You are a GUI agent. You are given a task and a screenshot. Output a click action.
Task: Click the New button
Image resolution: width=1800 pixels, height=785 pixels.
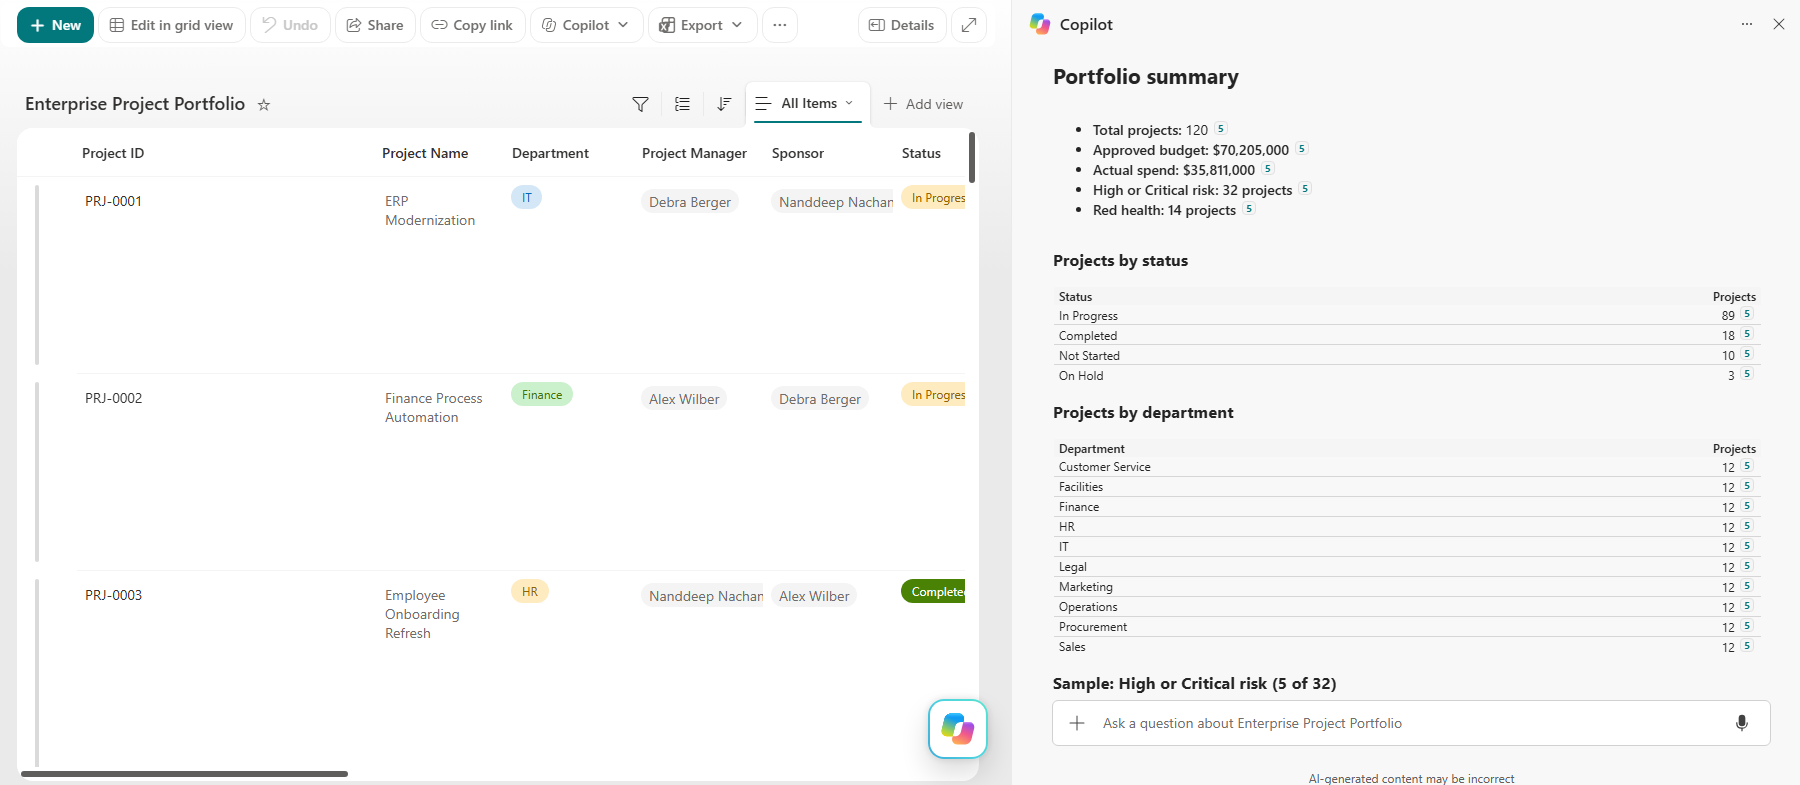pos(55,25)
